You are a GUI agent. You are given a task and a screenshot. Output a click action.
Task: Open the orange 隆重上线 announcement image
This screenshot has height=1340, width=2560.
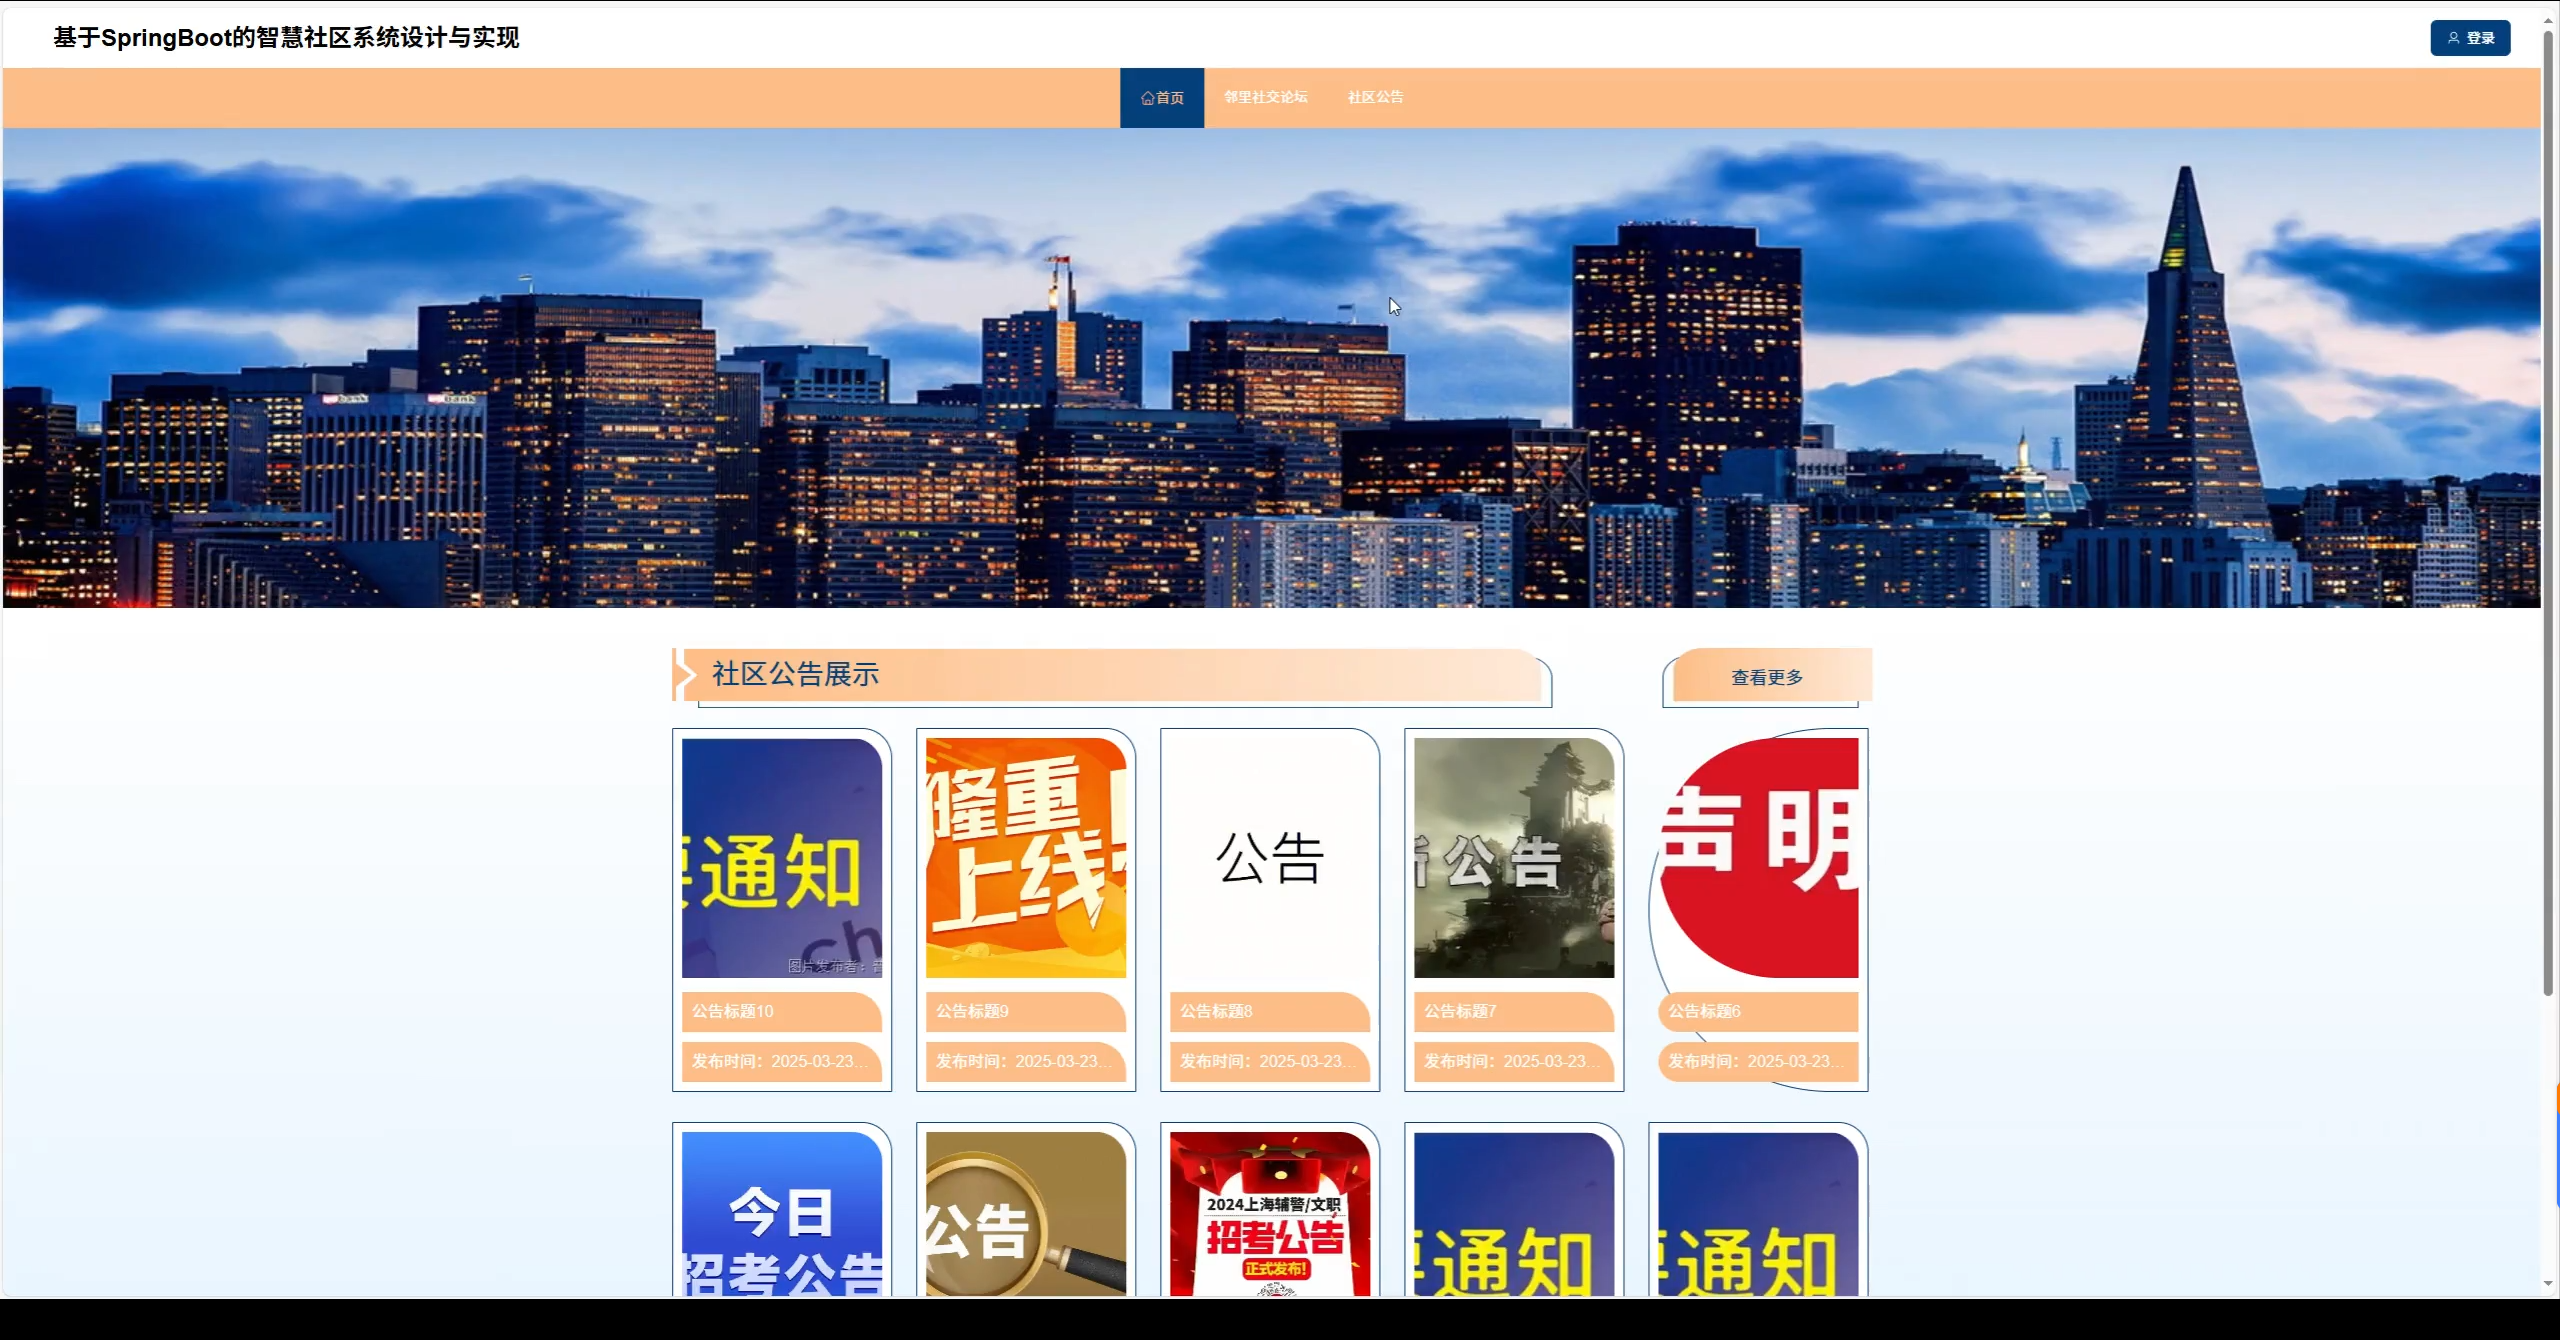[1025, 857]
